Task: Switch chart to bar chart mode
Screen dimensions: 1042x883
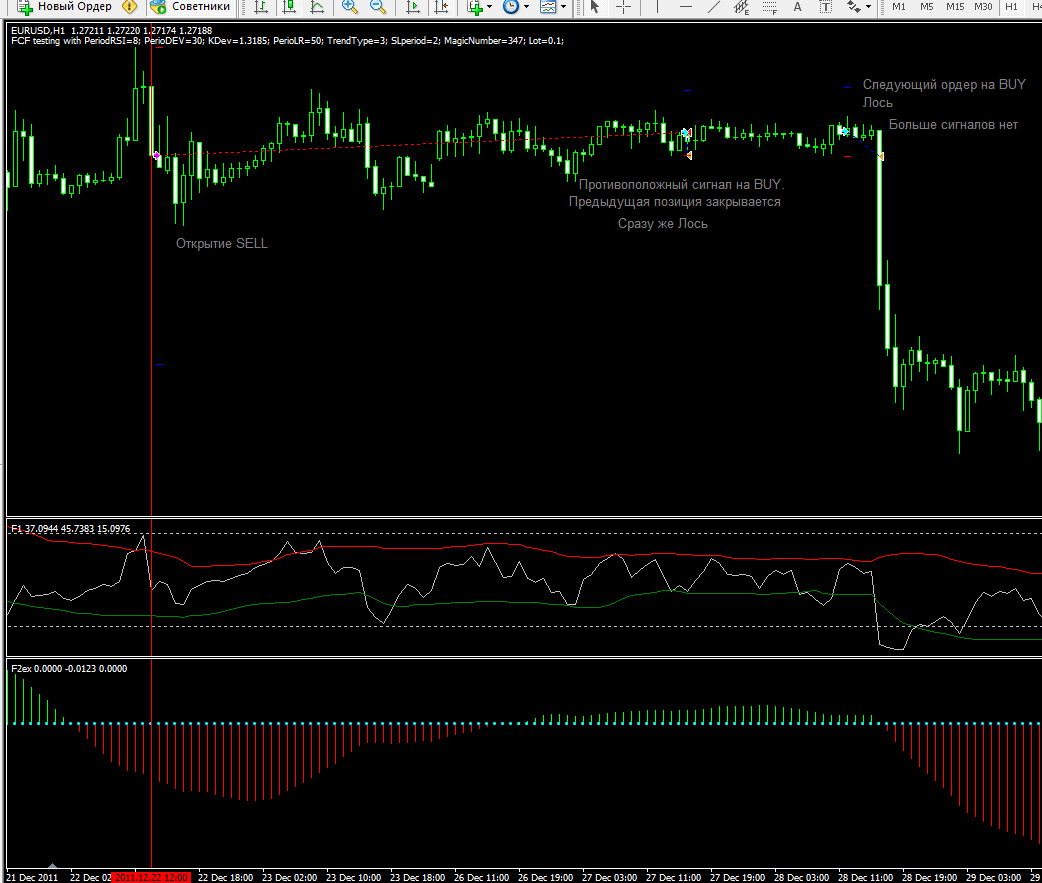Action: [x=261, y=7]
